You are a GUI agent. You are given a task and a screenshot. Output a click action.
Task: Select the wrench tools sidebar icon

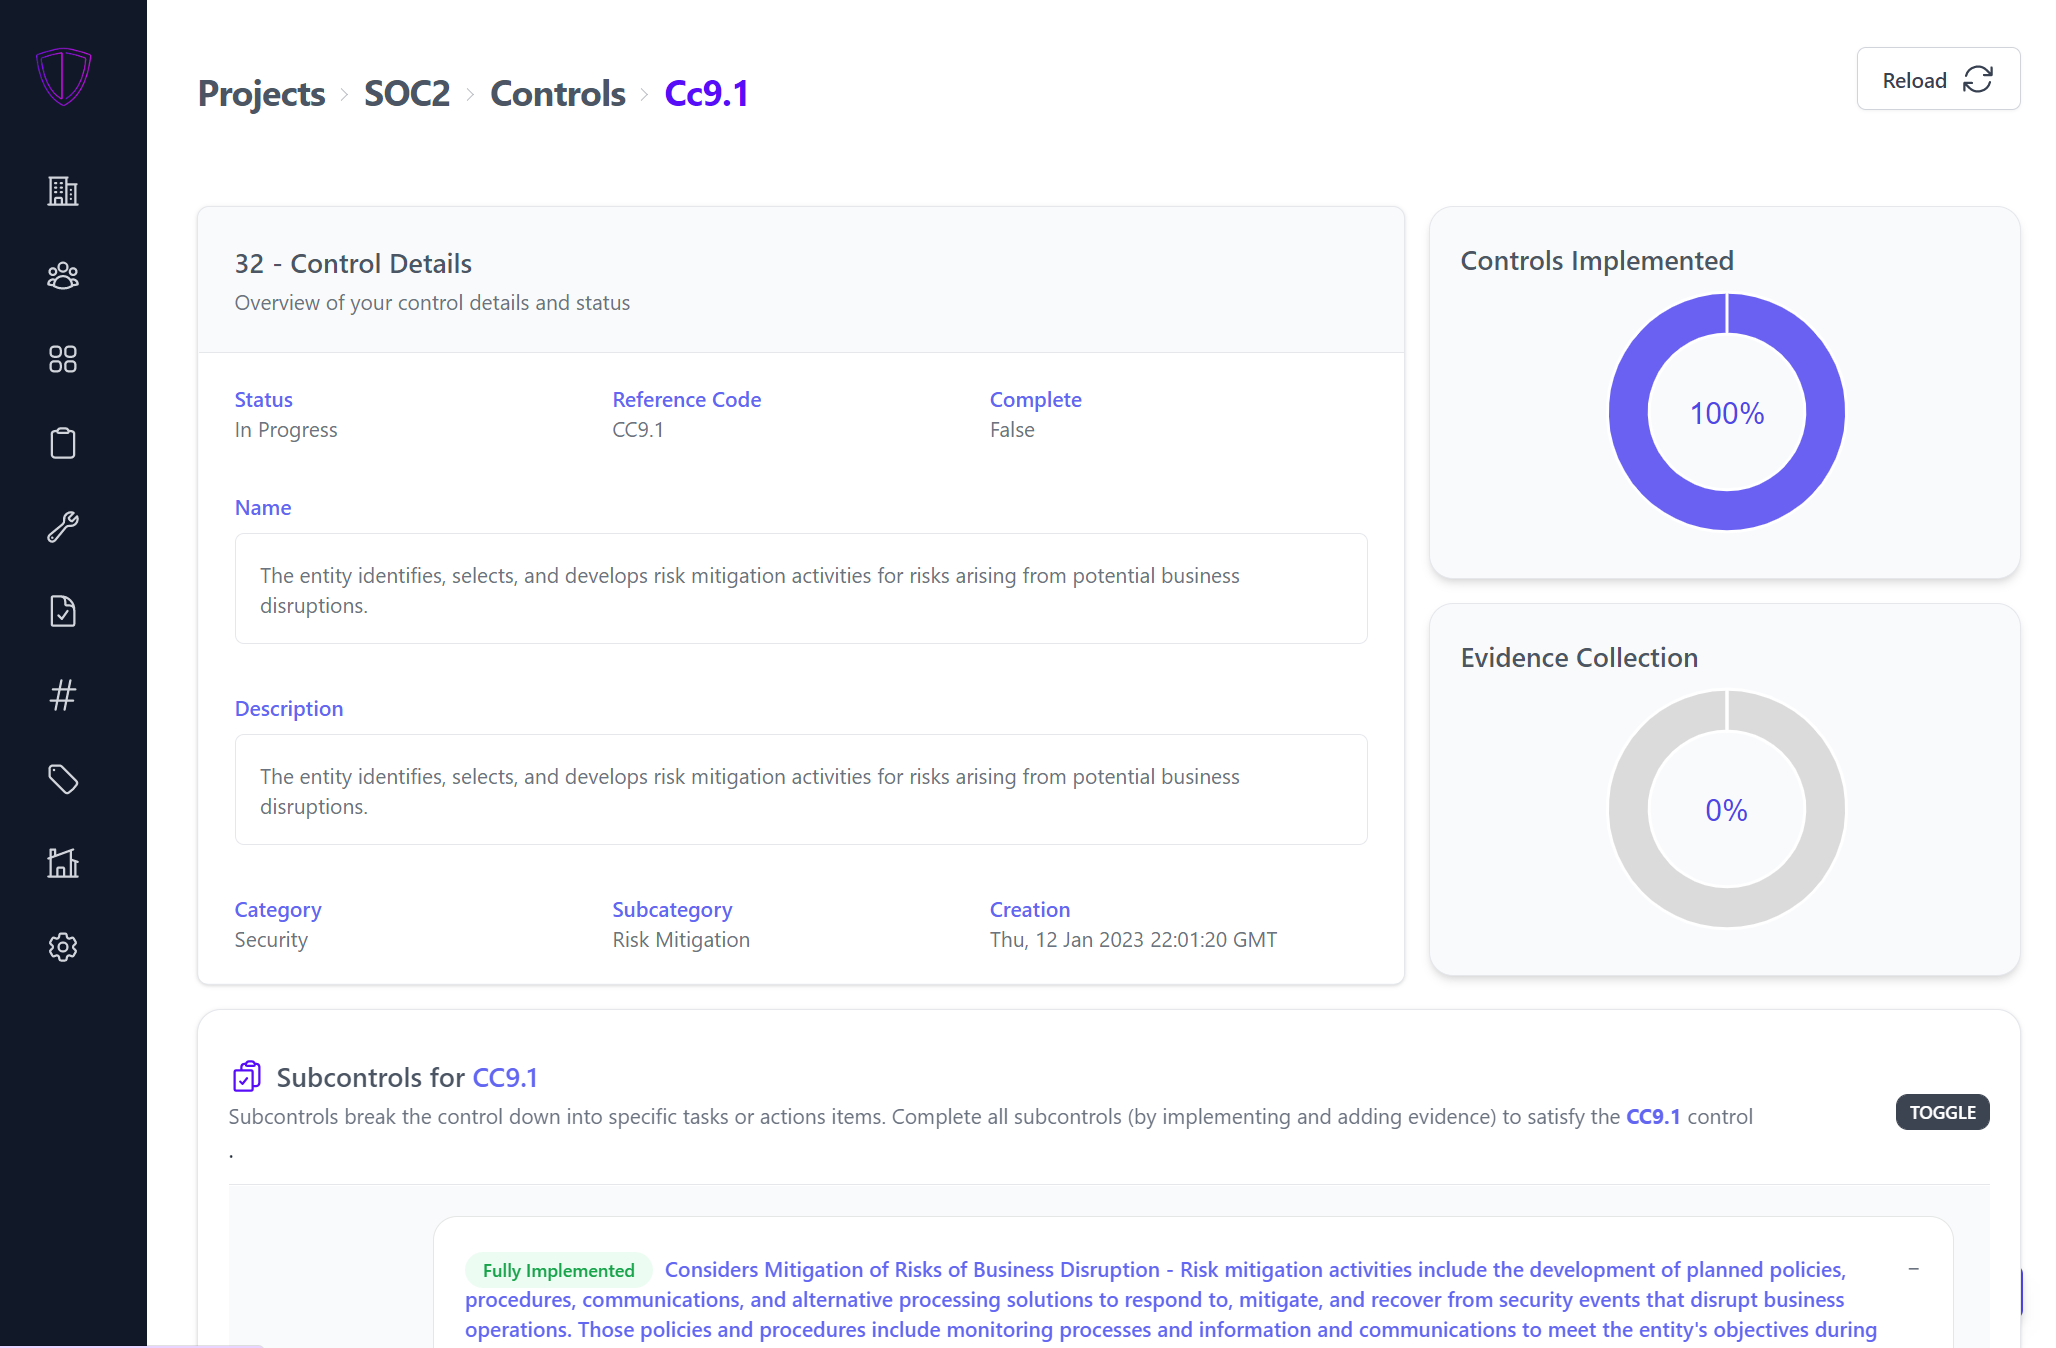tap(63, 527)
